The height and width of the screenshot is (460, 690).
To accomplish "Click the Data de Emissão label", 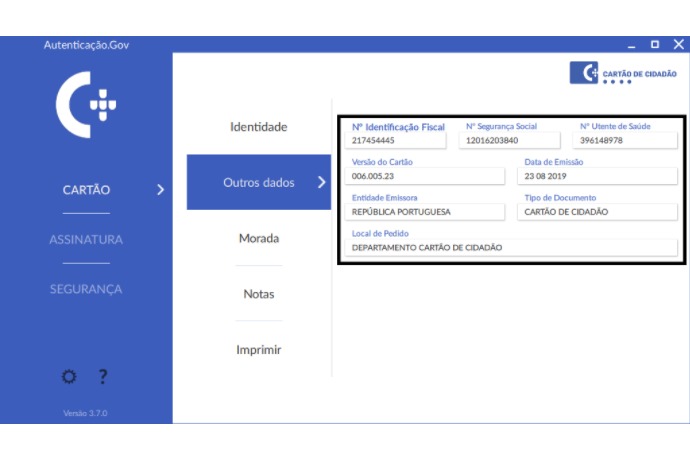I will (554, 162).
